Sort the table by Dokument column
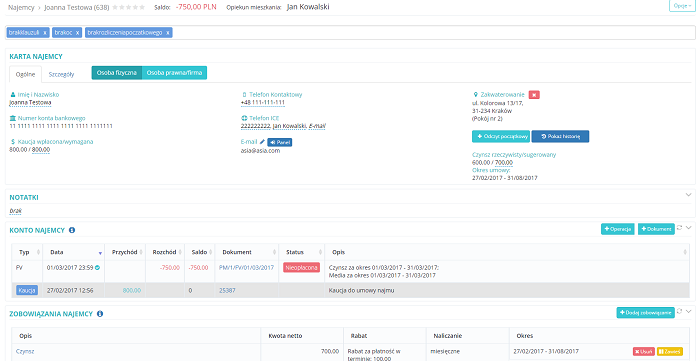 [x=247, y=252]
